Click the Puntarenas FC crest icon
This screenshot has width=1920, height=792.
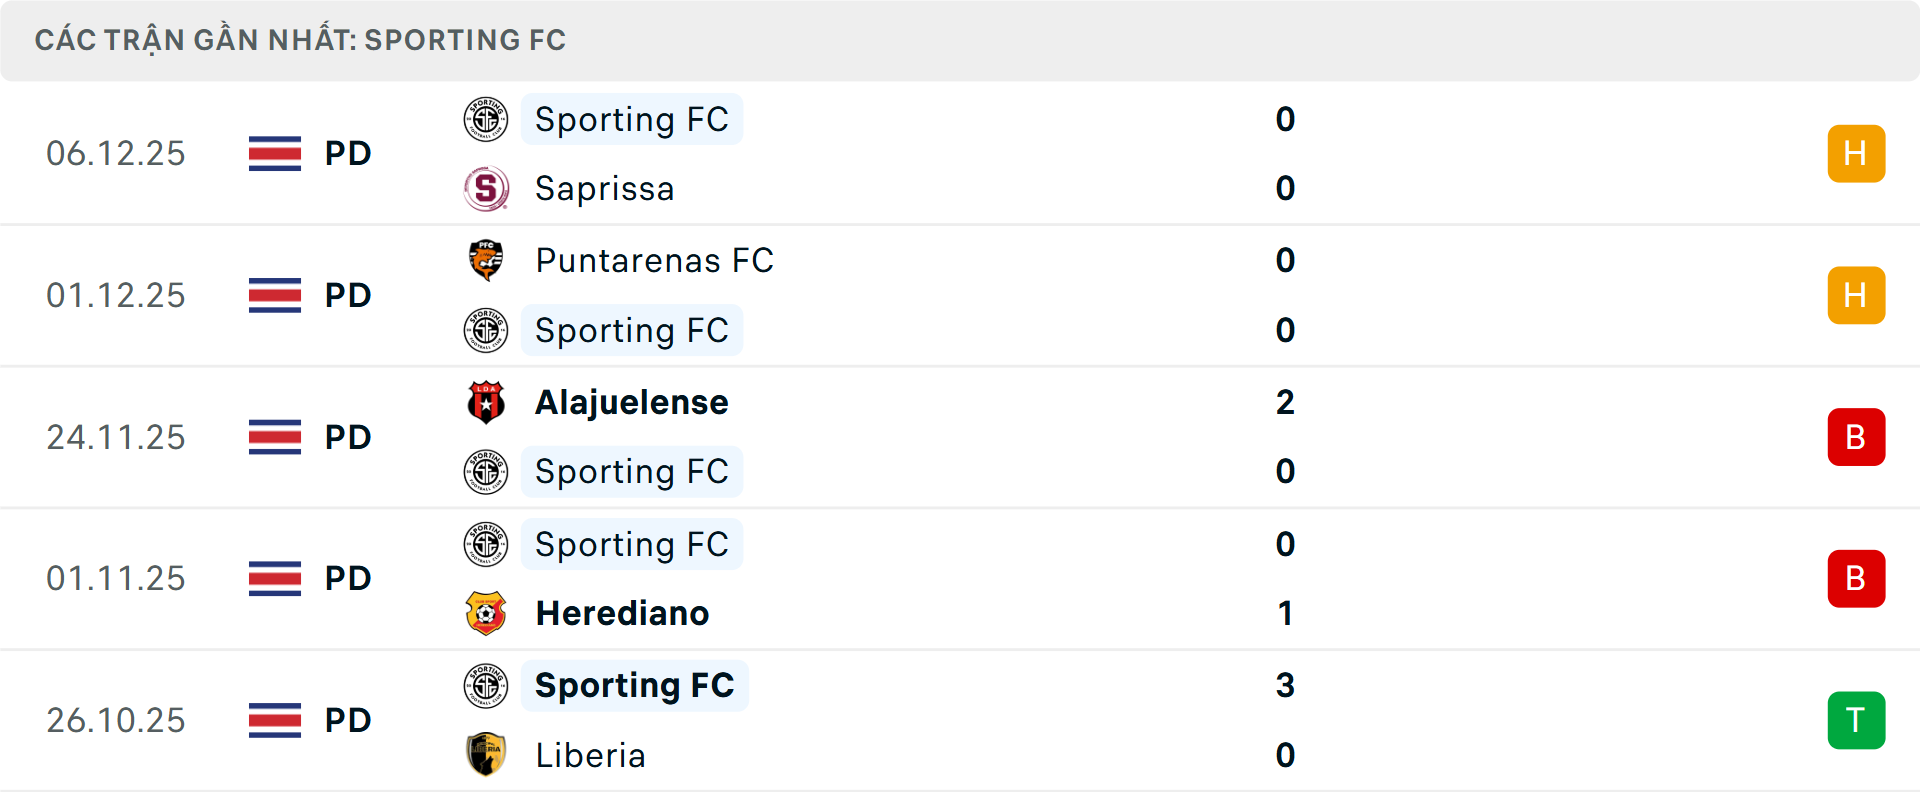[487, 261]
